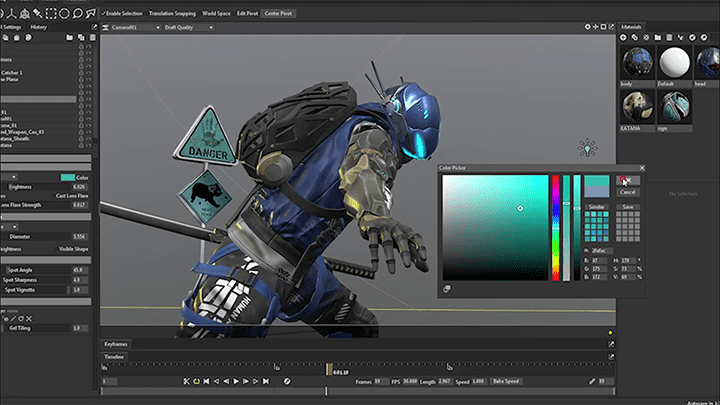The width and height of the screenshot is (720, 405).
Task: Click the X clear gel icon above Gel Tiling
Action: click(x=29, y=318)
